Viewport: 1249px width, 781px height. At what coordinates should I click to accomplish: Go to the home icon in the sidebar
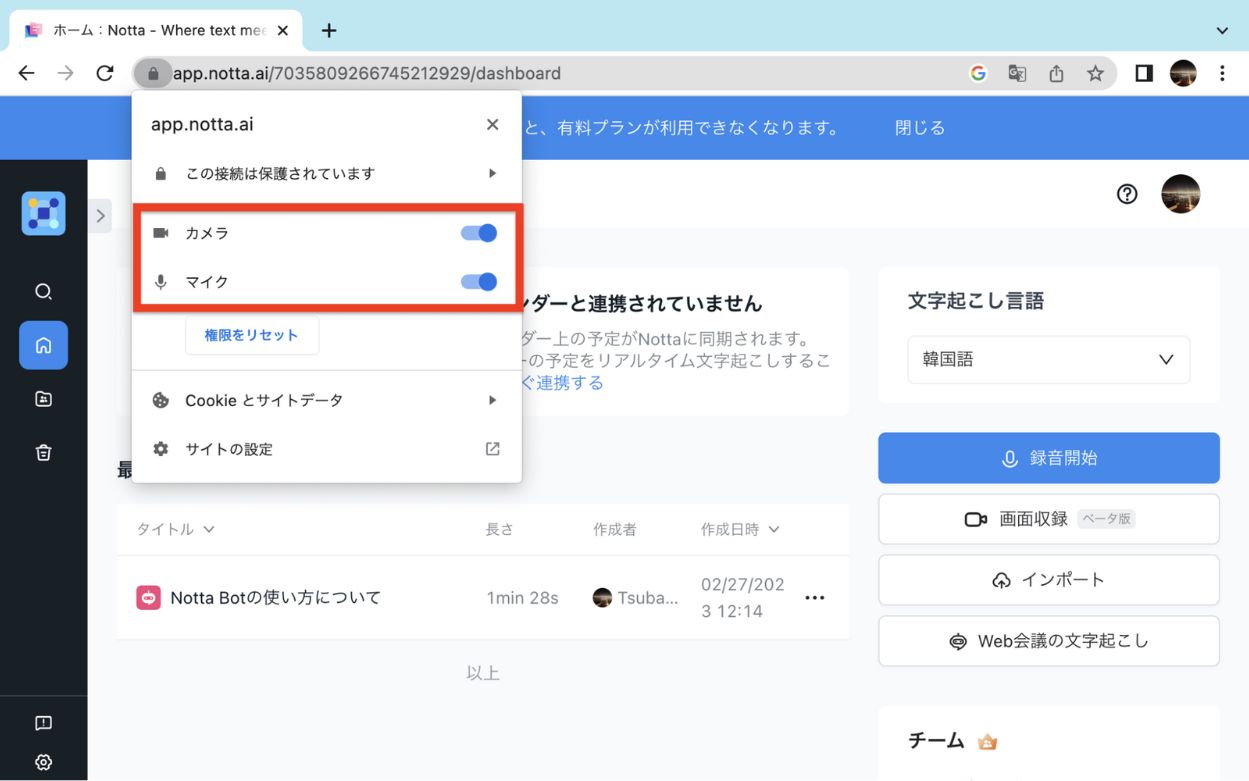pyautogui.click(x=43, y=345)
